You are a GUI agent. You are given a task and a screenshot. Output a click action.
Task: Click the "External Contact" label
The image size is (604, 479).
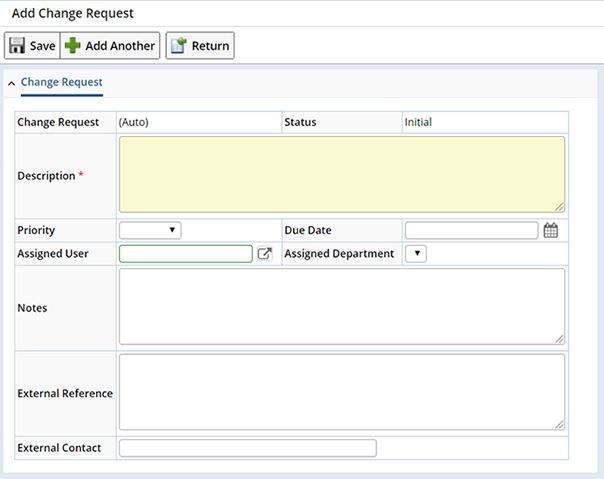pos(59,448)
